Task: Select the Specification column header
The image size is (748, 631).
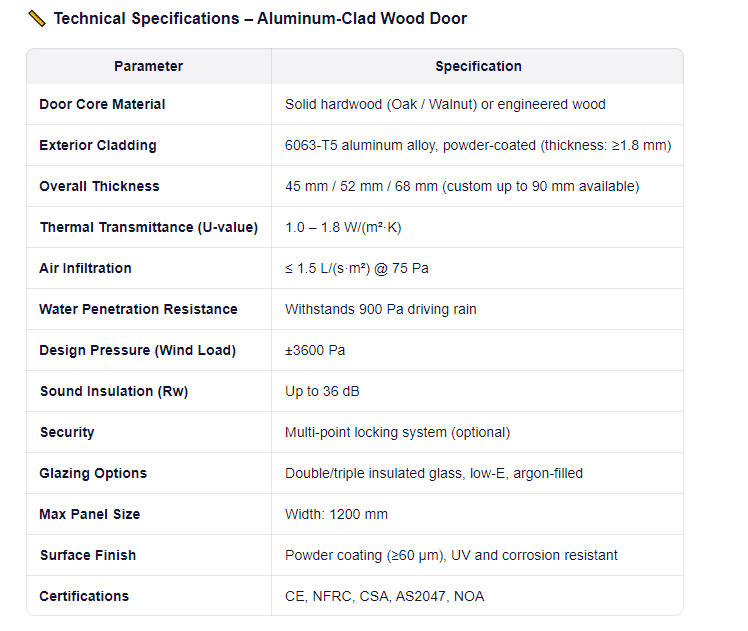Action: pyautogui.click(x=478, y=66)
